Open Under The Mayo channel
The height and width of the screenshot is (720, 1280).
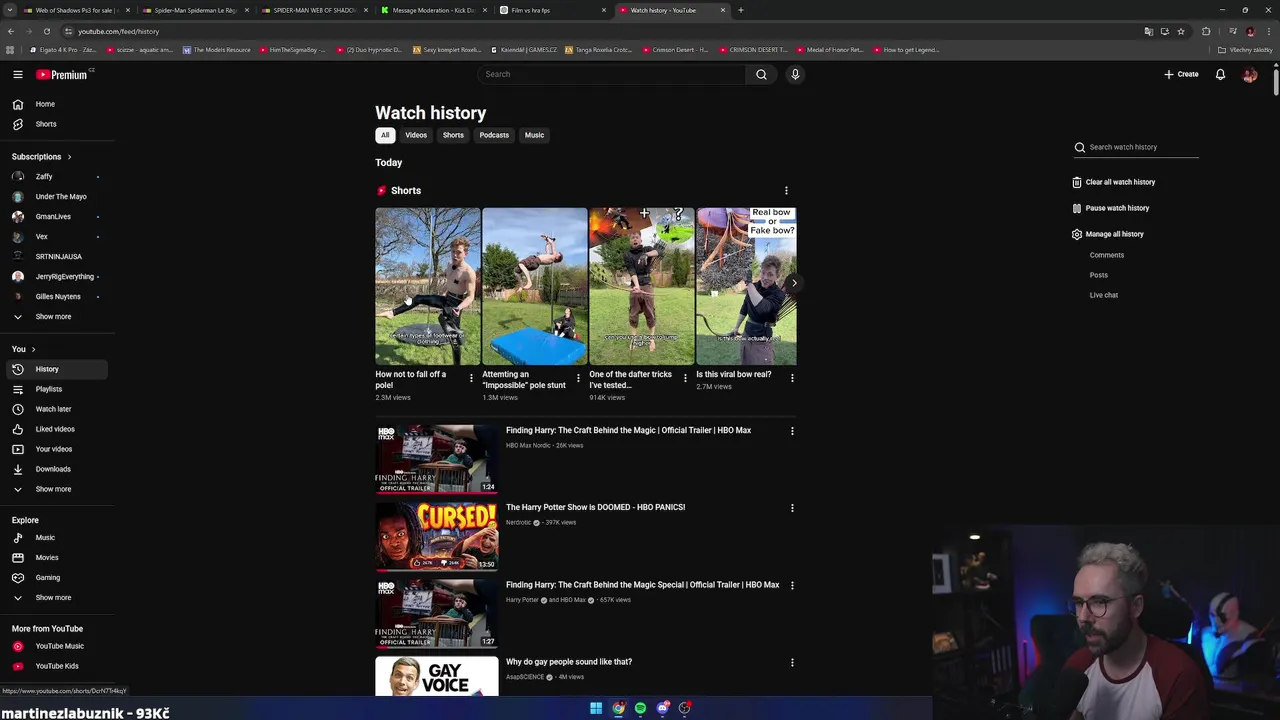pos(55,196)
